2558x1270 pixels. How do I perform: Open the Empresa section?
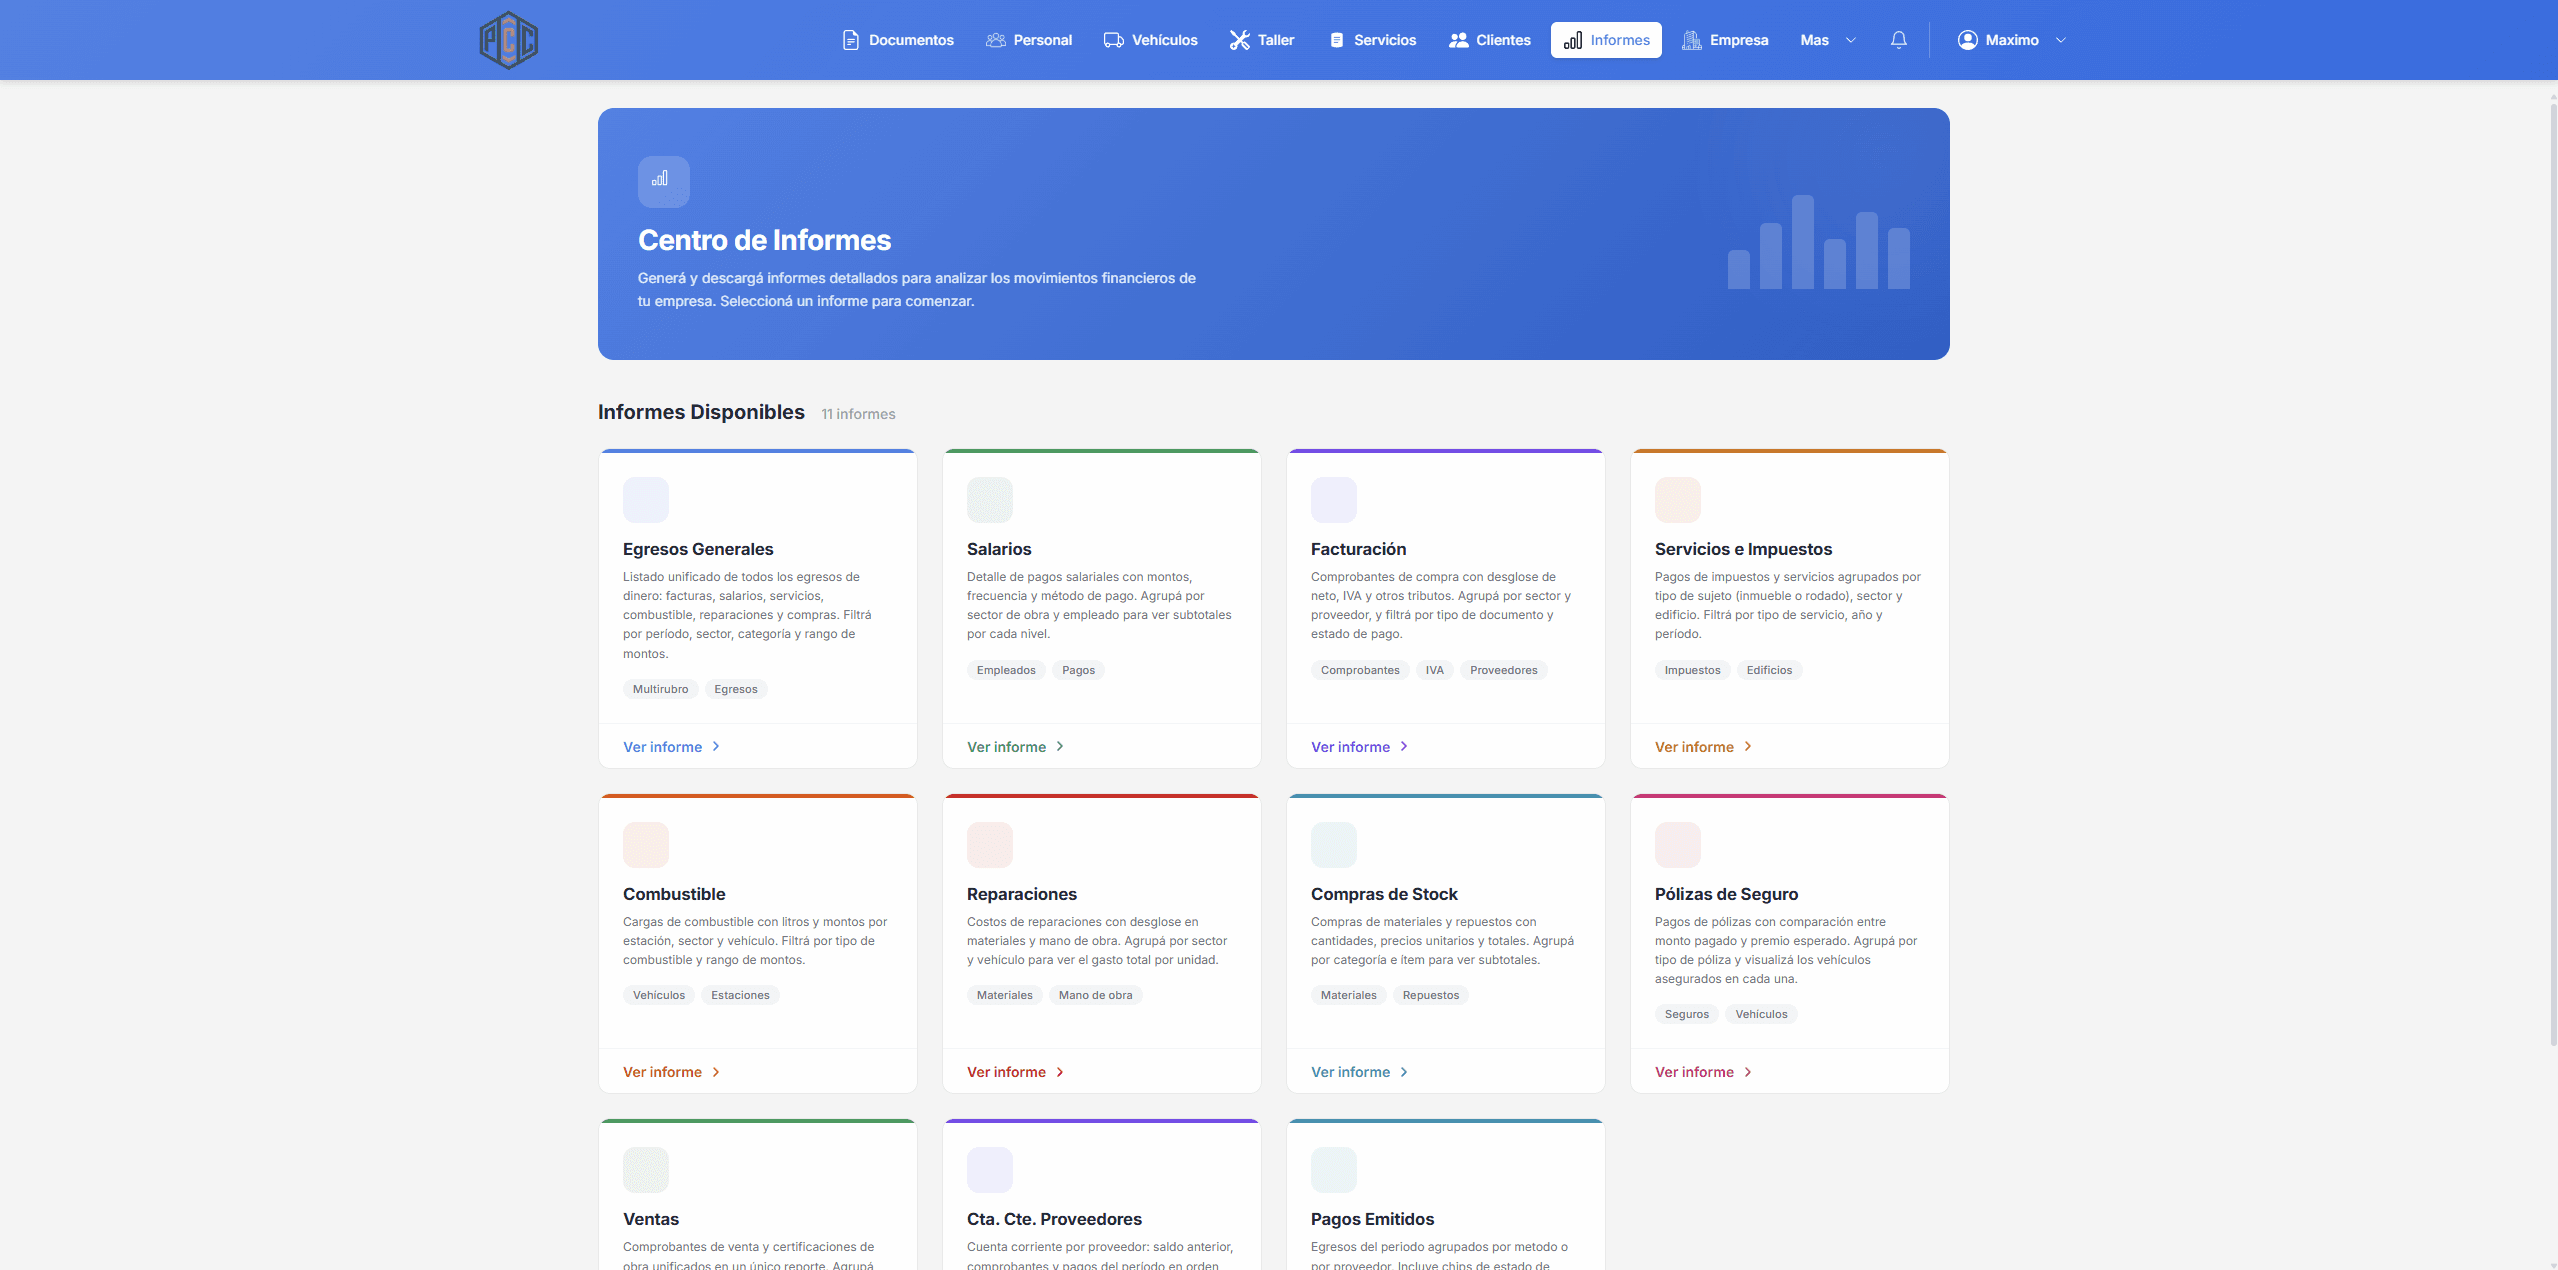(x=1725, y=40)
